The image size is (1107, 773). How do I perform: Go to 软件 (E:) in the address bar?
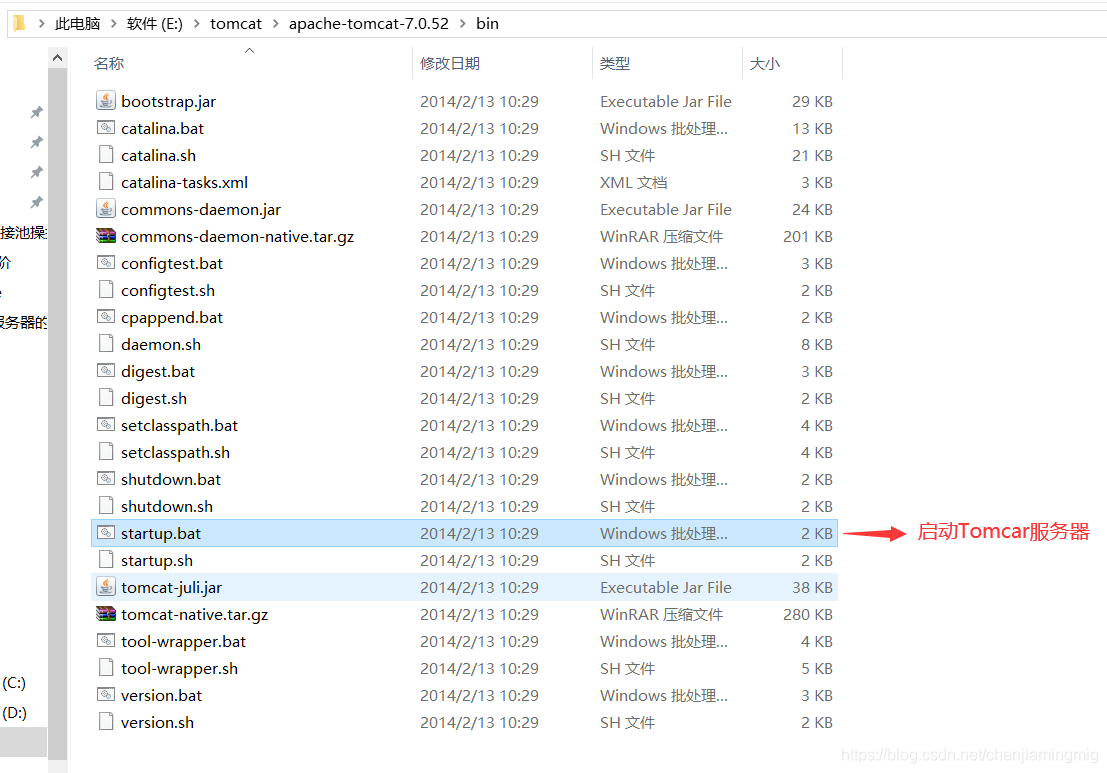click(155, 24)
